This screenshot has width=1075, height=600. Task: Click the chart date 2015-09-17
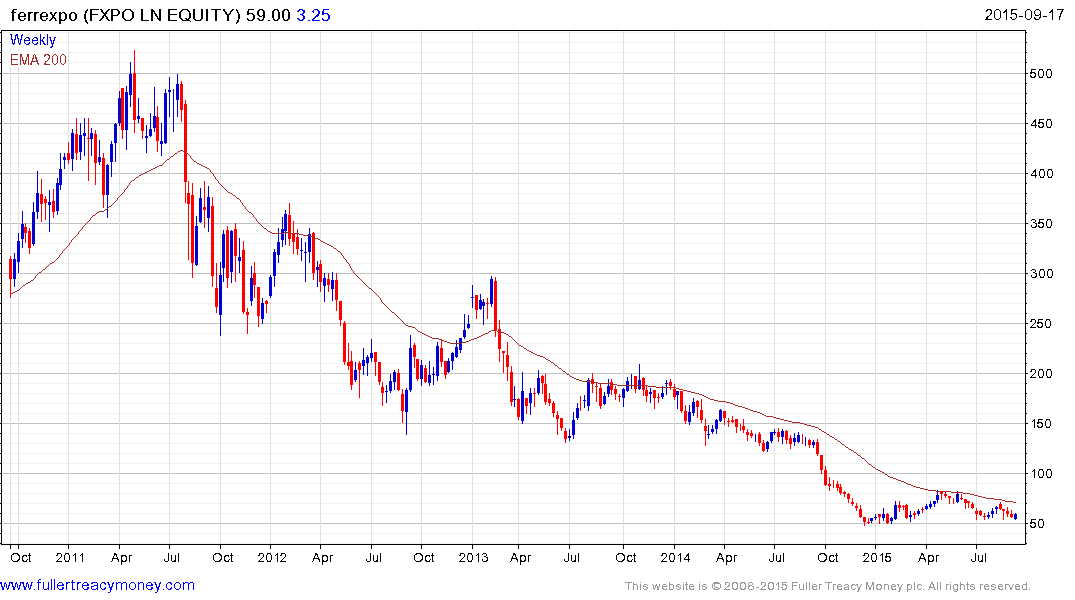pyautogui.click(x=1024, y=14)
